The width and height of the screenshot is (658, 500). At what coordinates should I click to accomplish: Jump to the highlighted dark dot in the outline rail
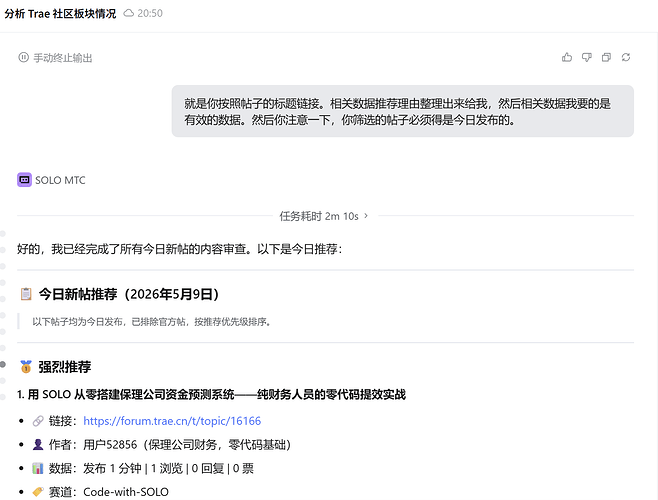tap(3, 364)
